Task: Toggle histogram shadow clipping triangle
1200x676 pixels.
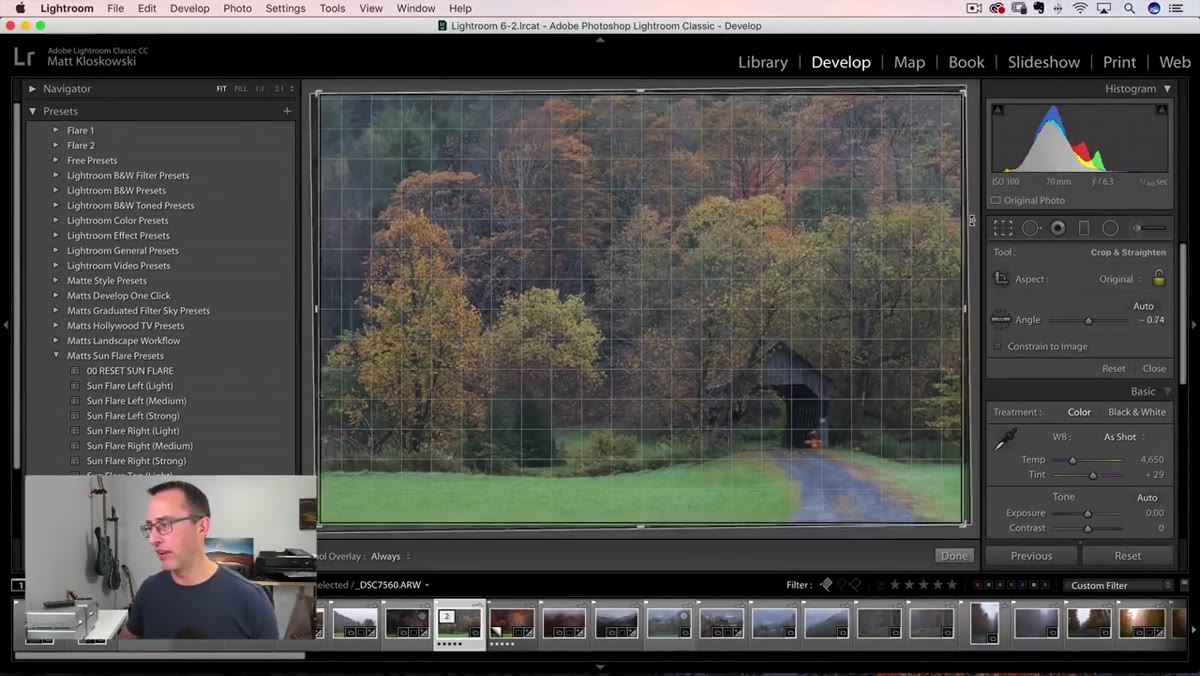Action: coord(996,108)
